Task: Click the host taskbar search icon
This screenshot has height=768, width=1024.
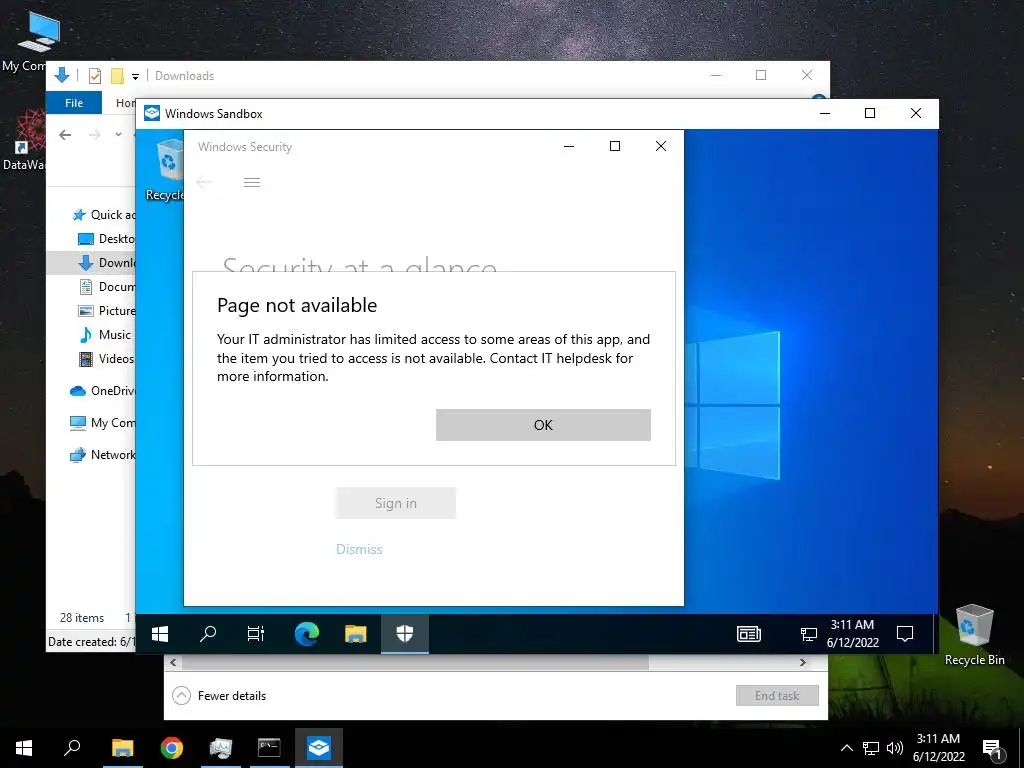Action: tap(72, 748)
